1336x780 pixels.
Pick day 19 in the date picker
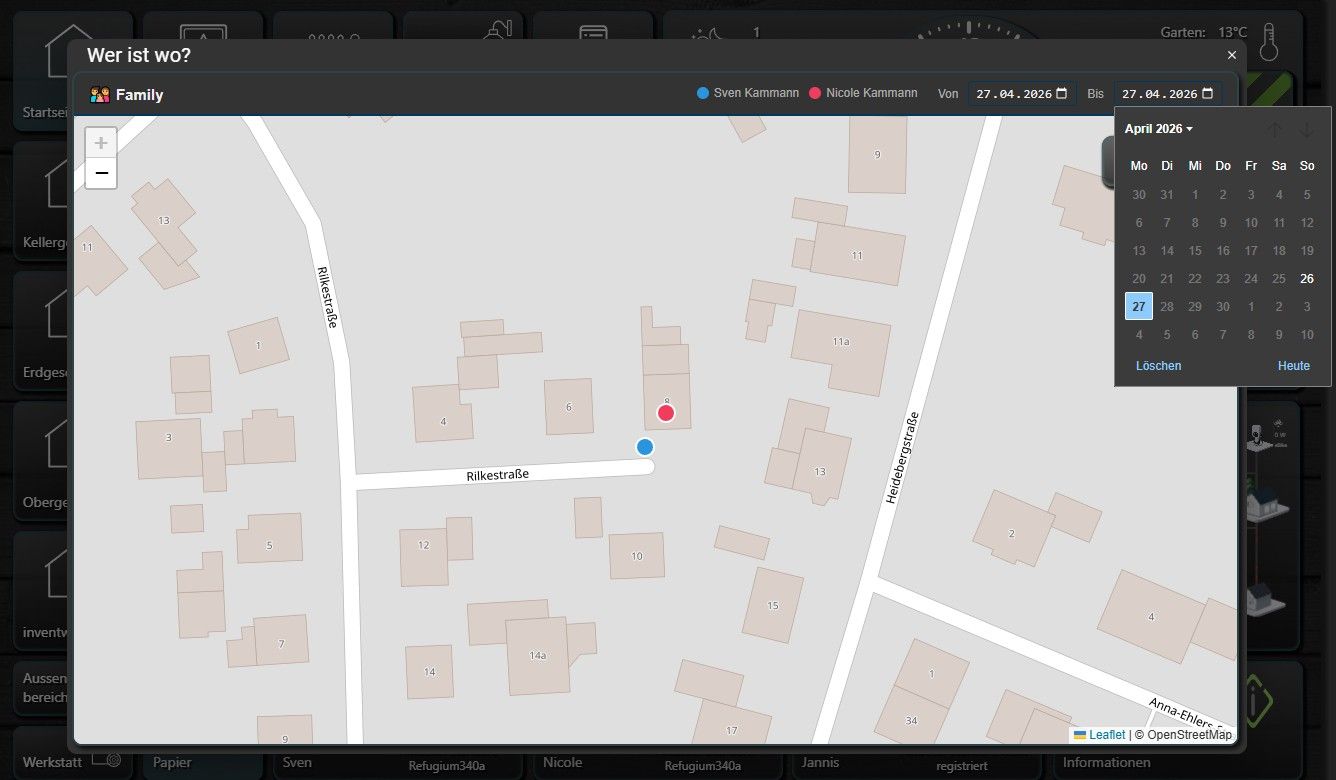pyautogui.click(x=1307, y=250)
